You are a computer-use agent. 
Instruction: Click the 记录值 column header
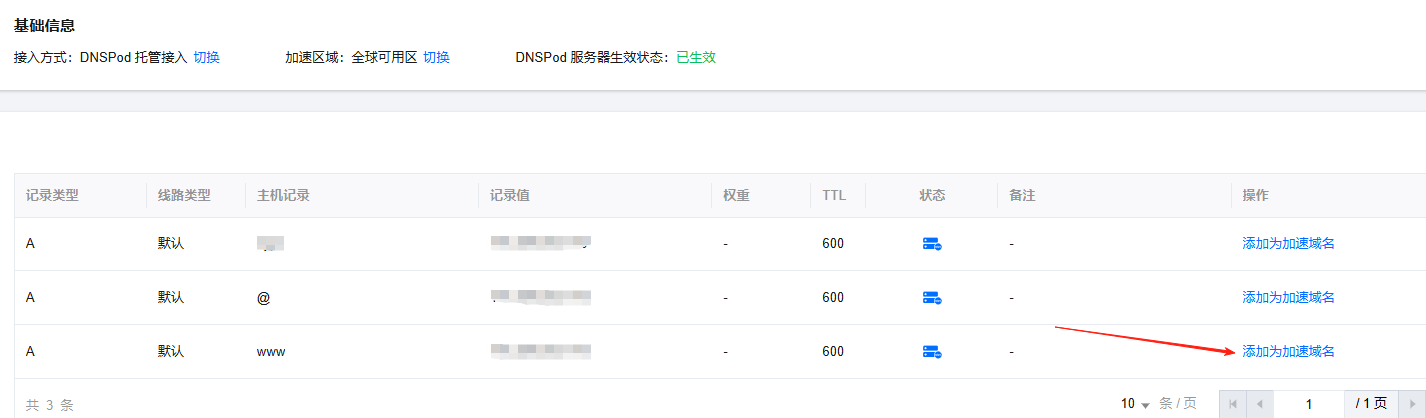click(509, 196)
